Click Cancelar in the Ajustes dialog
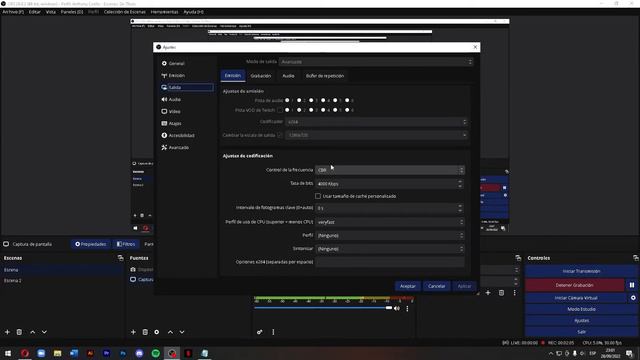The width and height of the screenshot is (640, 360). pos(436,286)
